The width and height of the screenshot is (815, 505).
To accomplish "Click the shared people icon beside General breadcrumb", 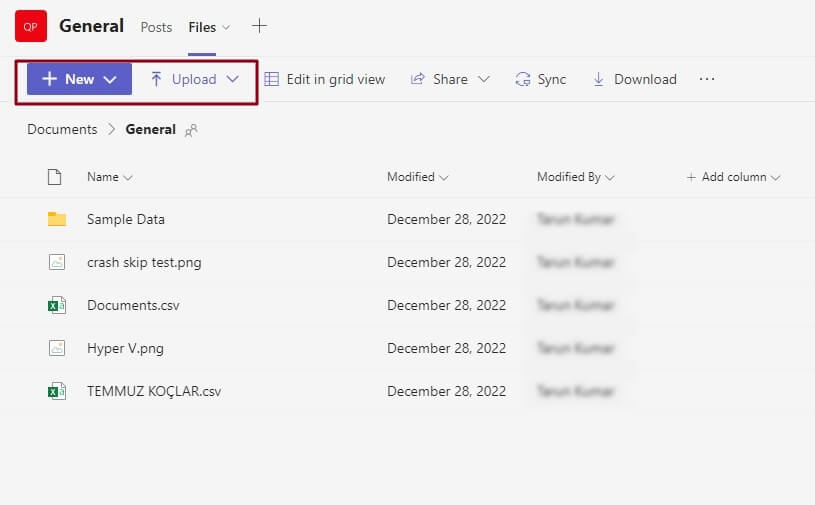I will click(191, 130).
